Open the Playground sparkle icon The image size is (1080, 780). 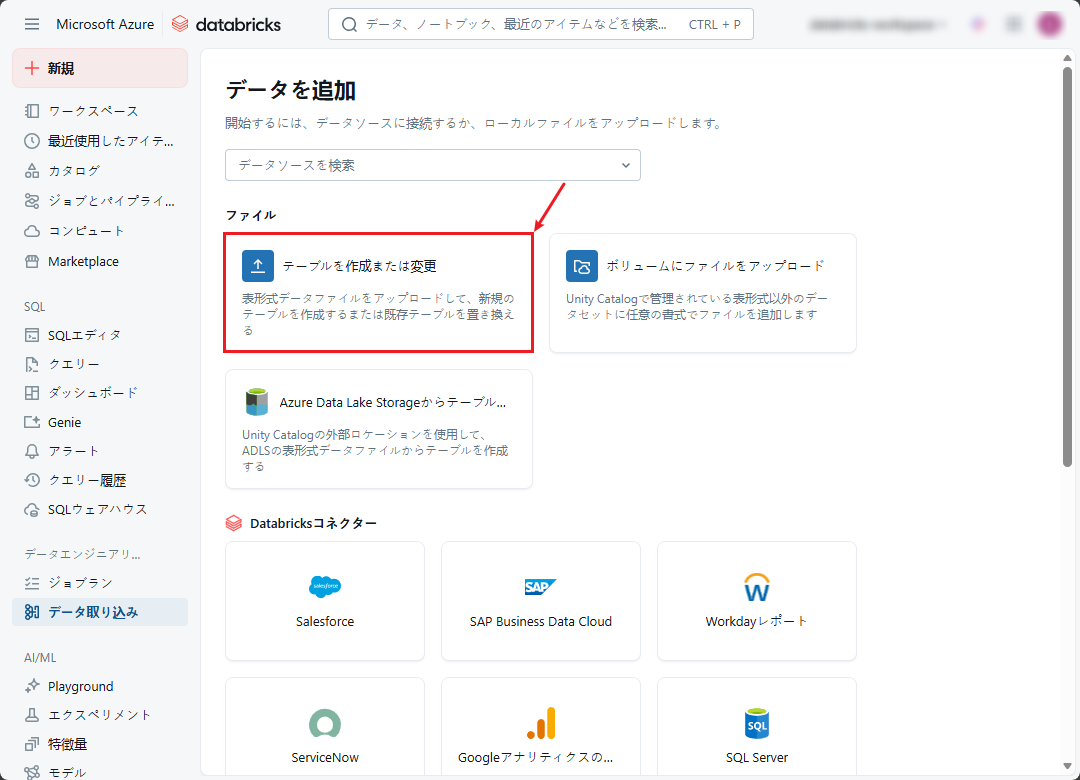pos(32,687)
